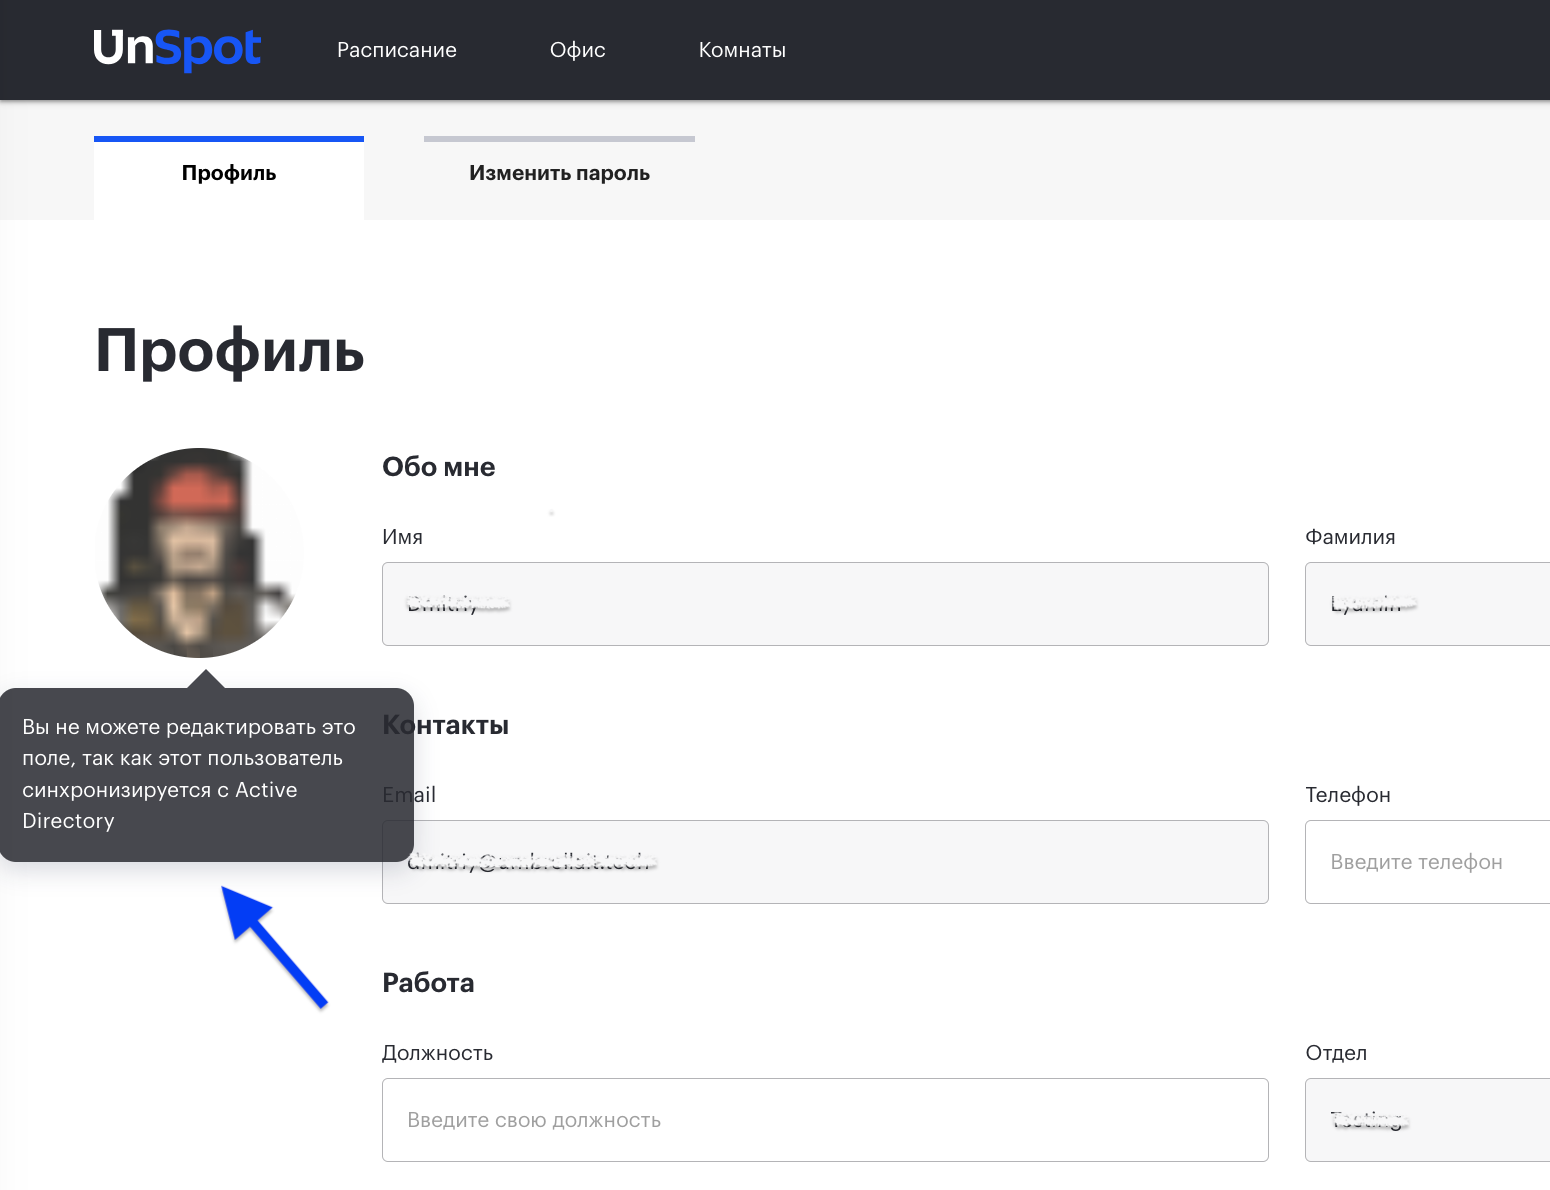This screenshot has height=1190, width=1550.
Task: Click the Работа section heading
Action: pos(428,983)
